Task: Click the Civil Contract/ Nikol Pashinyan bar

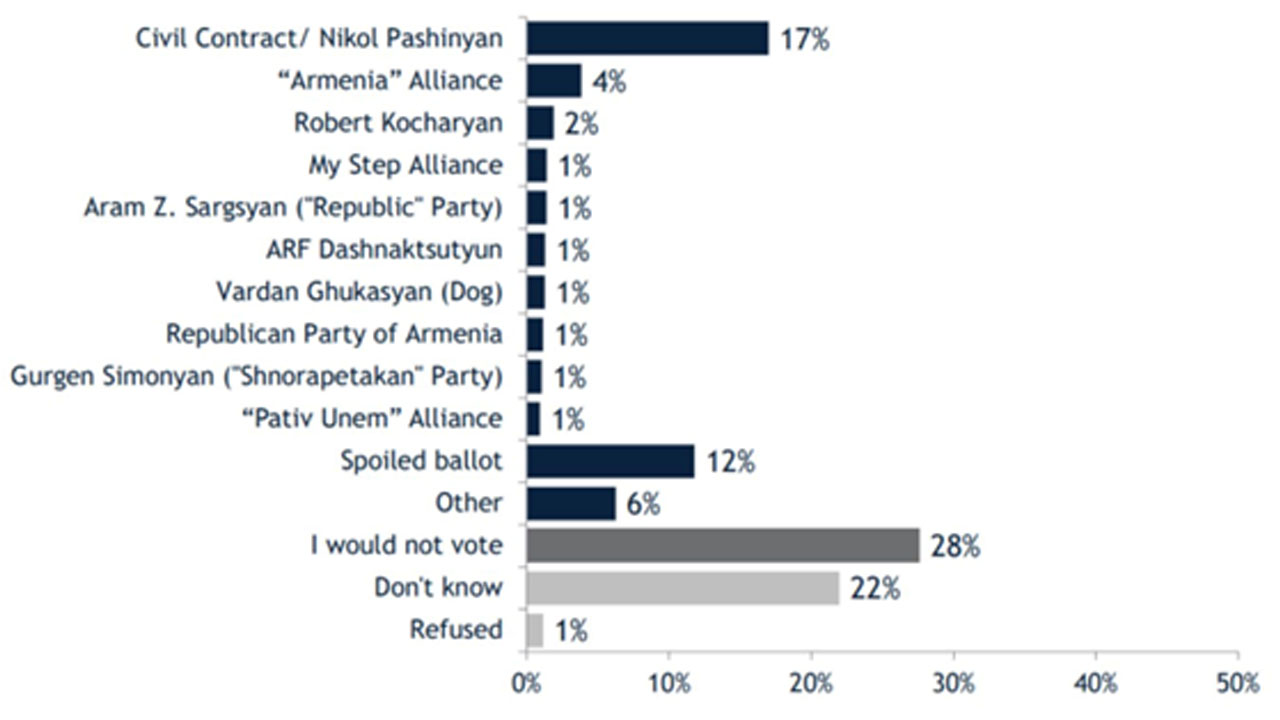Action: pyautogui.click(x=647, y=38)
